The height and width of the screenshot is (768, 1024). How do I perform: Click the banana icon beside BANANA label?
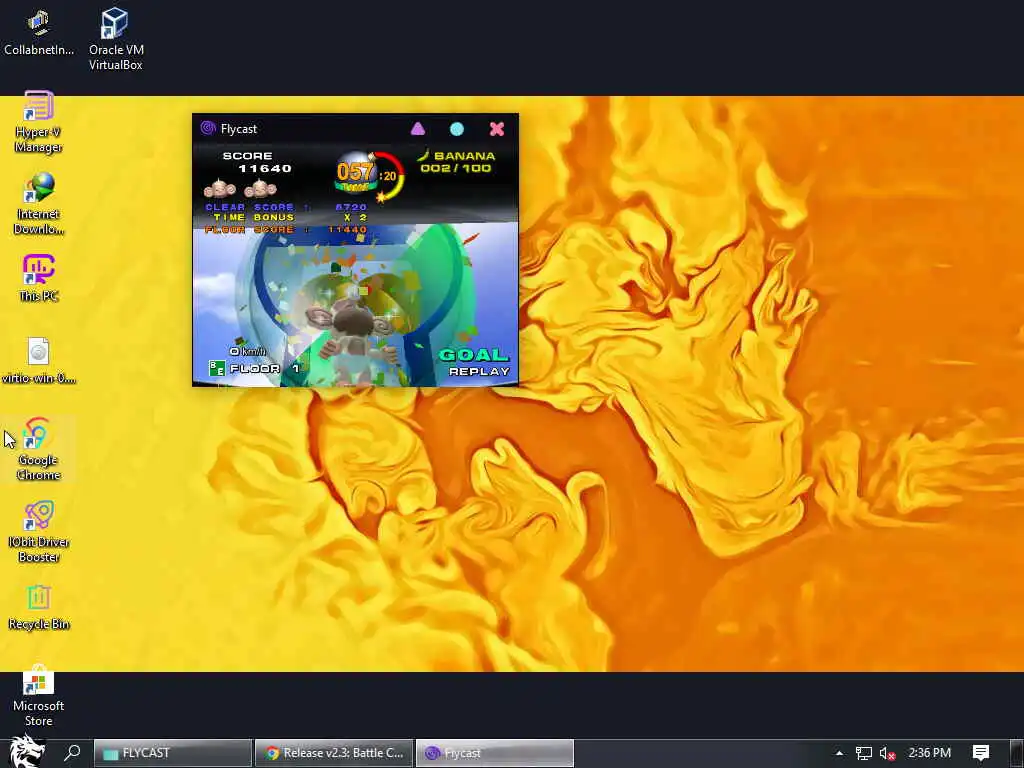point(424,155)
